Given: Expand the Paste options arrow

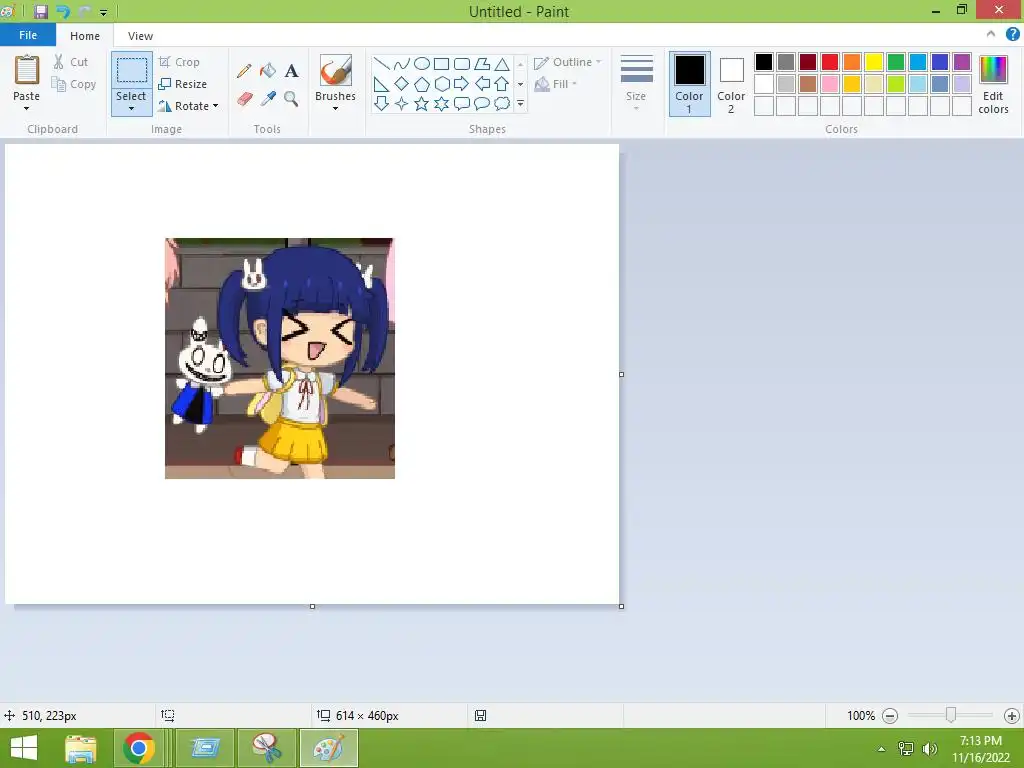Looking at the screenshot, I should point(27,108).
